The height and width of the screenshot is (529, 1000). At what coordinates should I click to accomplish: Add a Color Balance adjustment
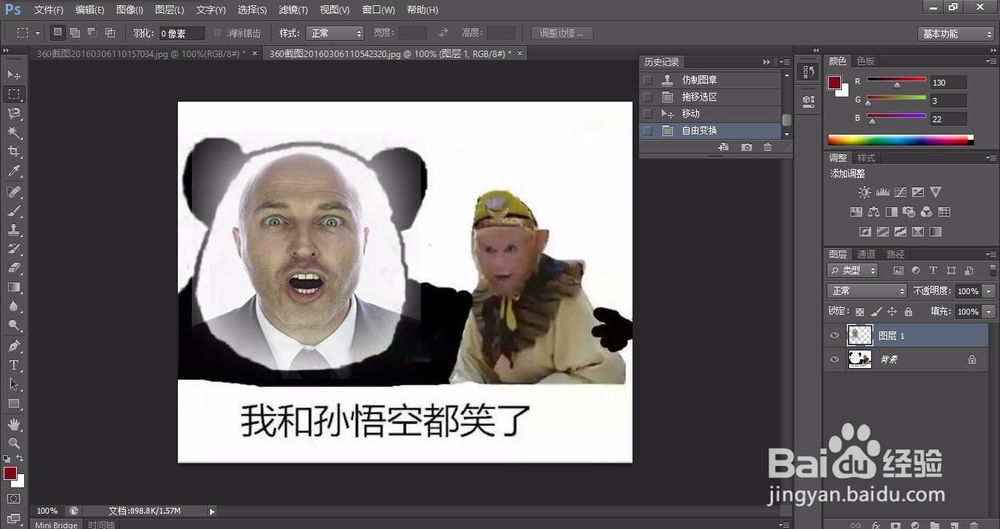[x=874, y=212]
